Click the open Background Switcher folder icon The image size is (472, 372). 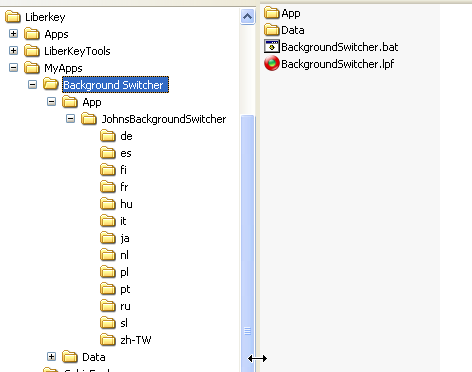51,85
